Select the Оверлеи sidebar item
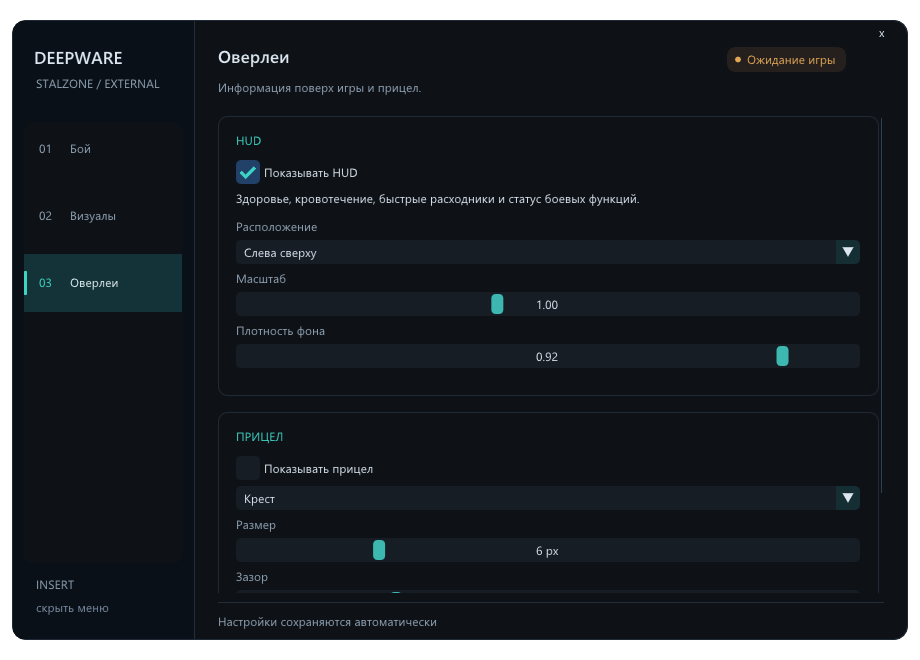Screen dimensions: 920x660 pos(103,283)
